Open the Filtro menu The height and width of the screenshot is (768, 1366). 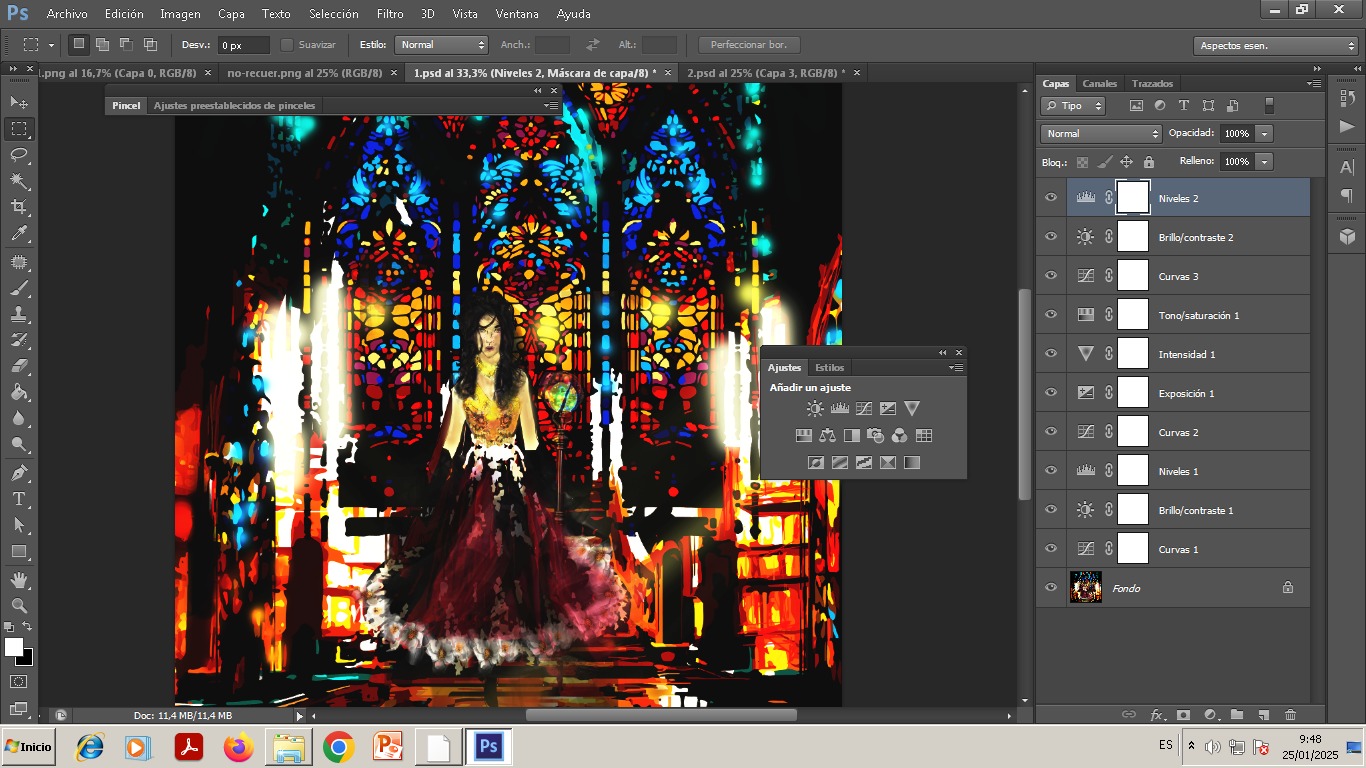tap(390, 14)
